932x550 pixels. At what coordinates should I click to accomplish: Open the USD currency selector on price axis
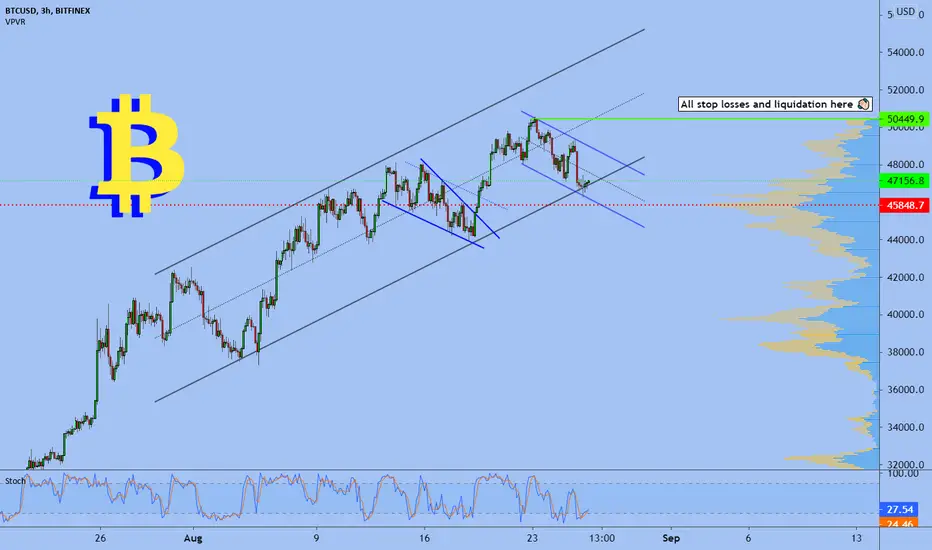905,11
